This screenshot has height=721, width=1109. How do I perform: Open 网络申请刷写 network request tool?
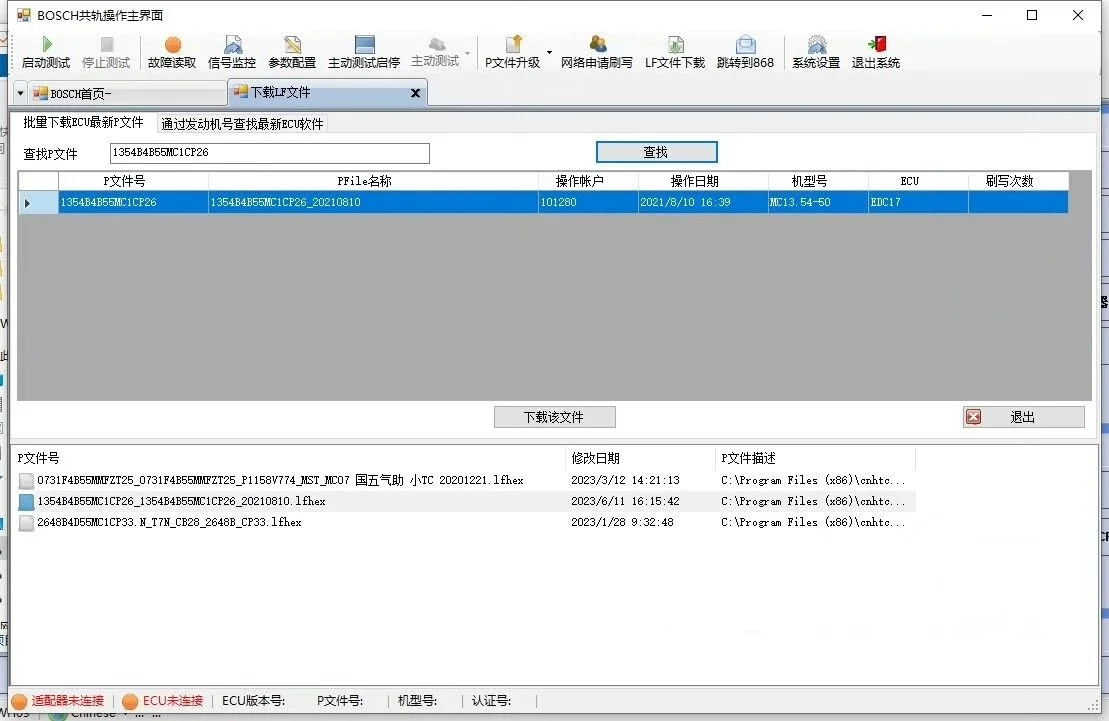(x=597, y=53)
